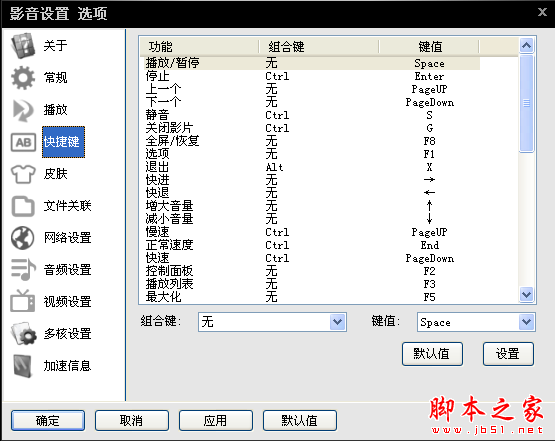The image size is (555, 441).
Task: Open the 多核设置 page label
Action: point(67,334)
